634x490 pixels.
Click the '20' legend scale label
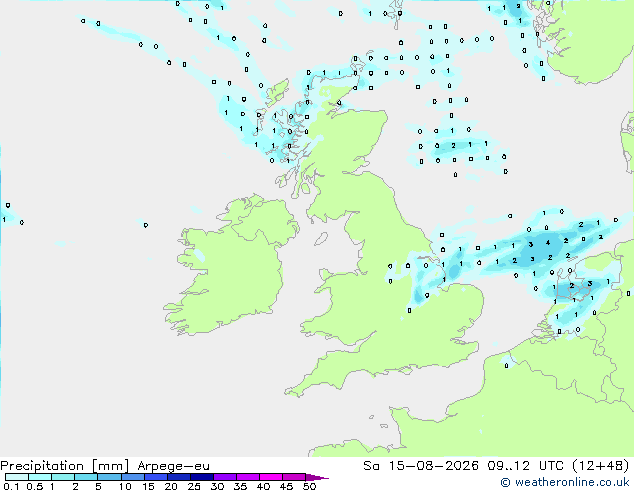point(171,486)
